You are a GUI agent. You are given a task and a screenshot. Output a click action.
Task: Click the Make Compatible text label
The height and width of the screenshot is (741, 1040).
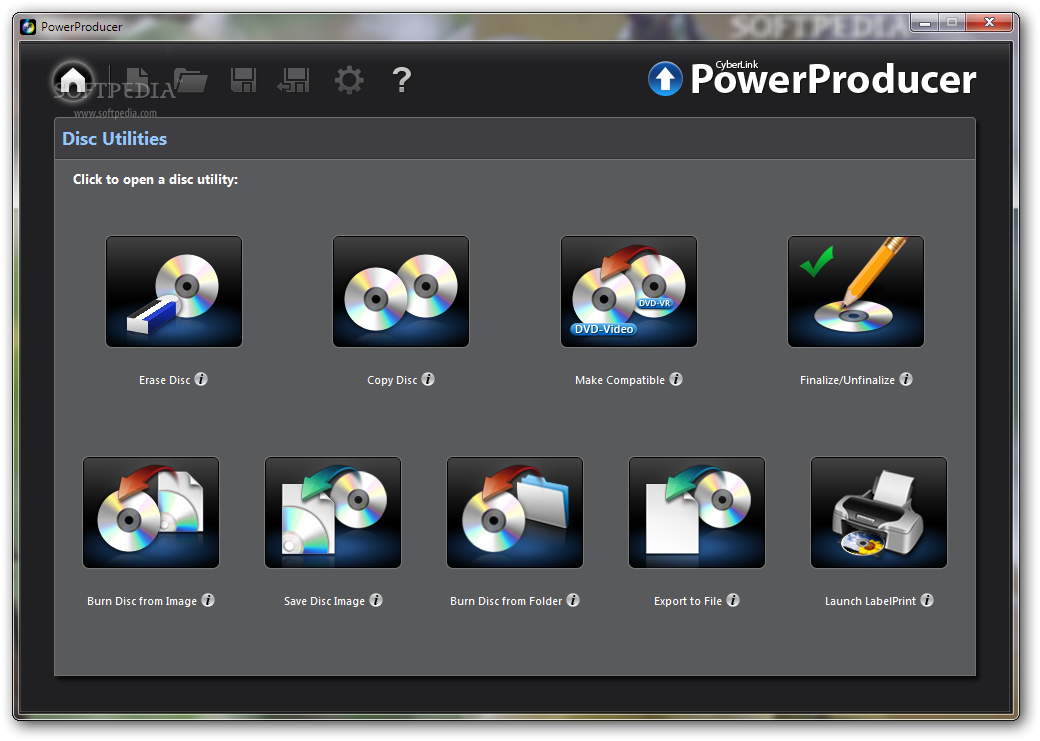619,380
